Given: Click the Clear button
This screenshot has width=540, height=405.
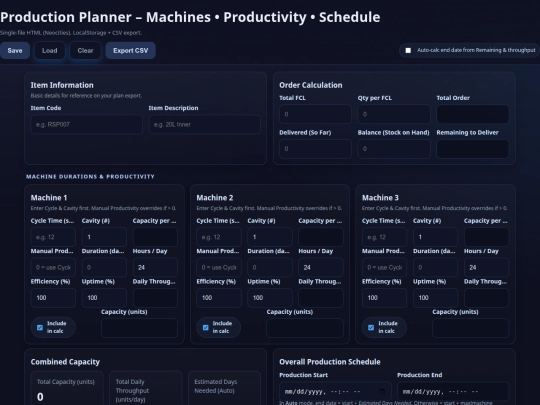Looking at the screenshot, I should tap(85, 51).
